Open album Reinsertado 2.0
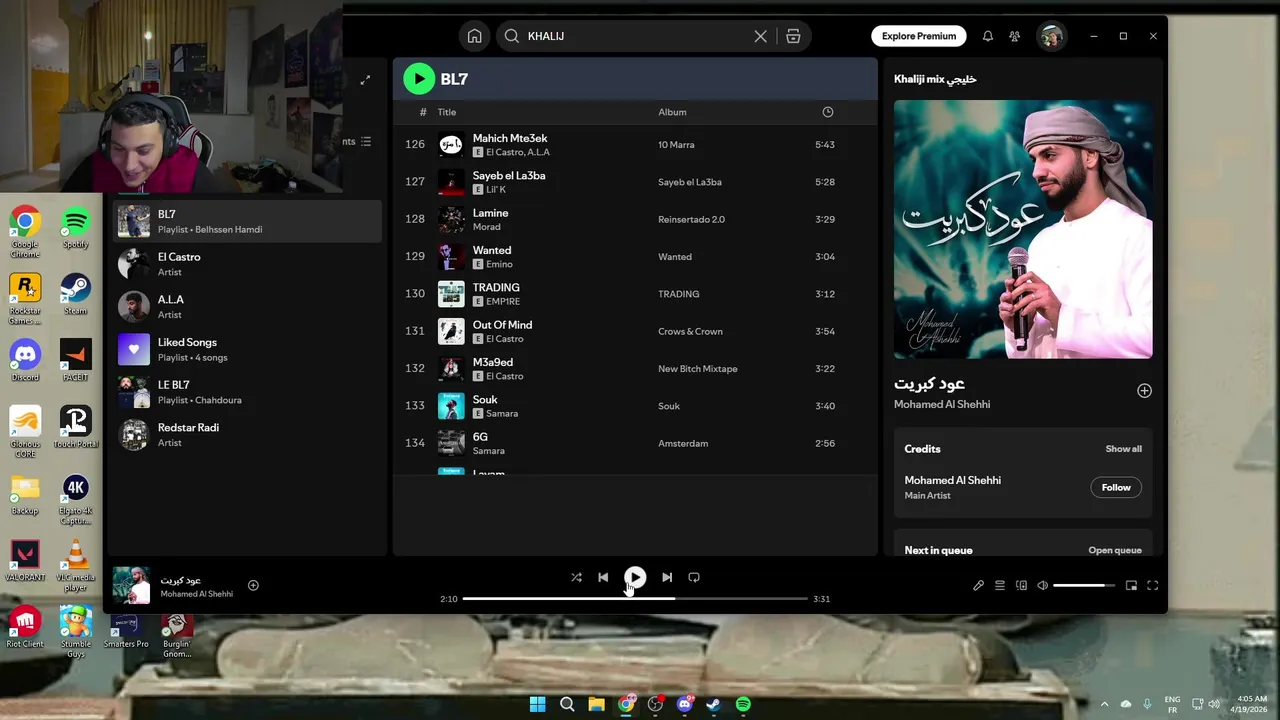Image resolution: width=1280 pixels, height=720 pixels. (691, 219)
